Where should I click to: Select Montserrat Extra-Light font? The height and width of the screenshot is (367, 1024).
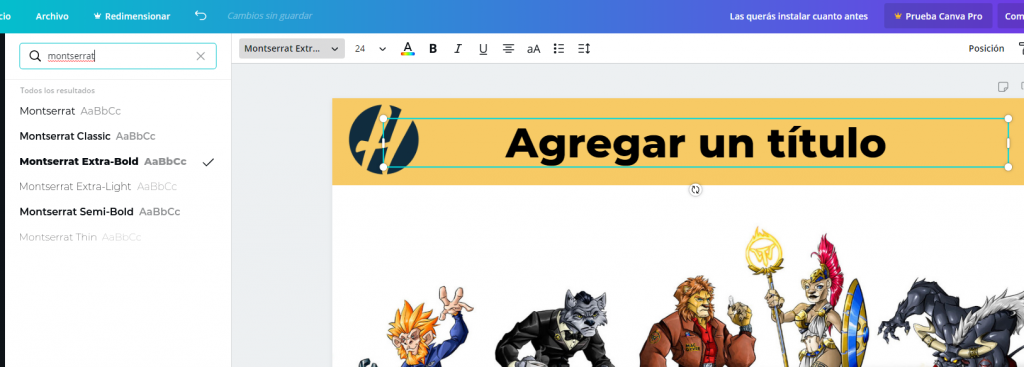click(x=98, y=186)
